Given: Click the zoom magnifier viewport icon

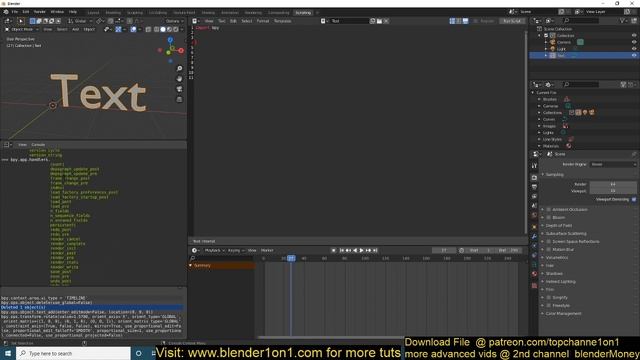Looking at the screenshot, I should pyautogui.click(x=179, y=69).
